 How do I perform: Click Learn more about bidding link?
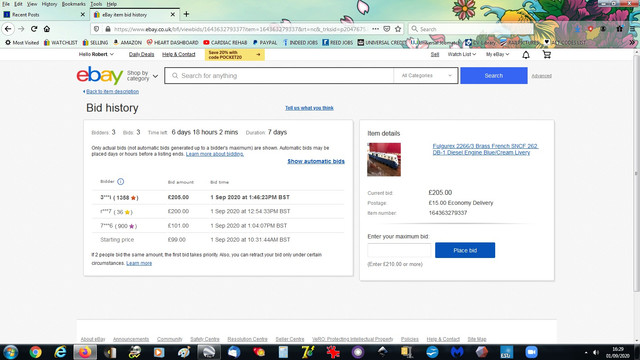pyautogui.click(x=215, y=154)
